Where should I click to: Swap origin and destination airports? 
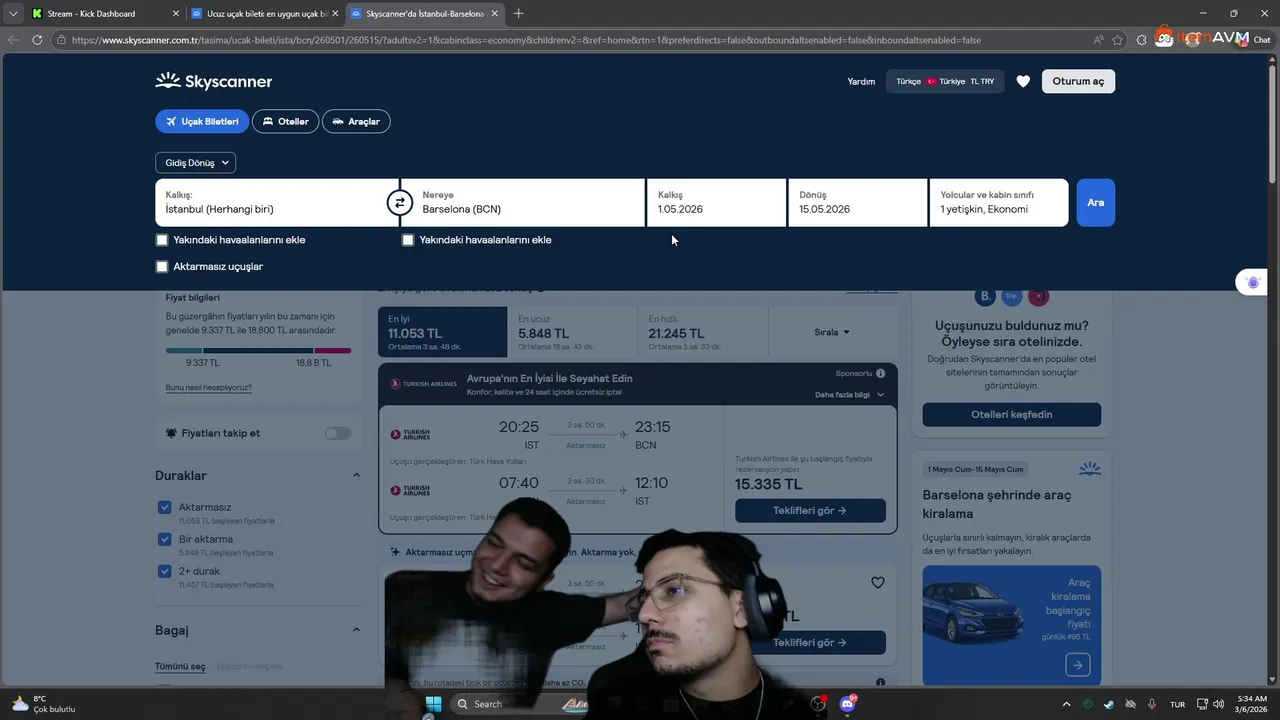(x=399, y=203)
